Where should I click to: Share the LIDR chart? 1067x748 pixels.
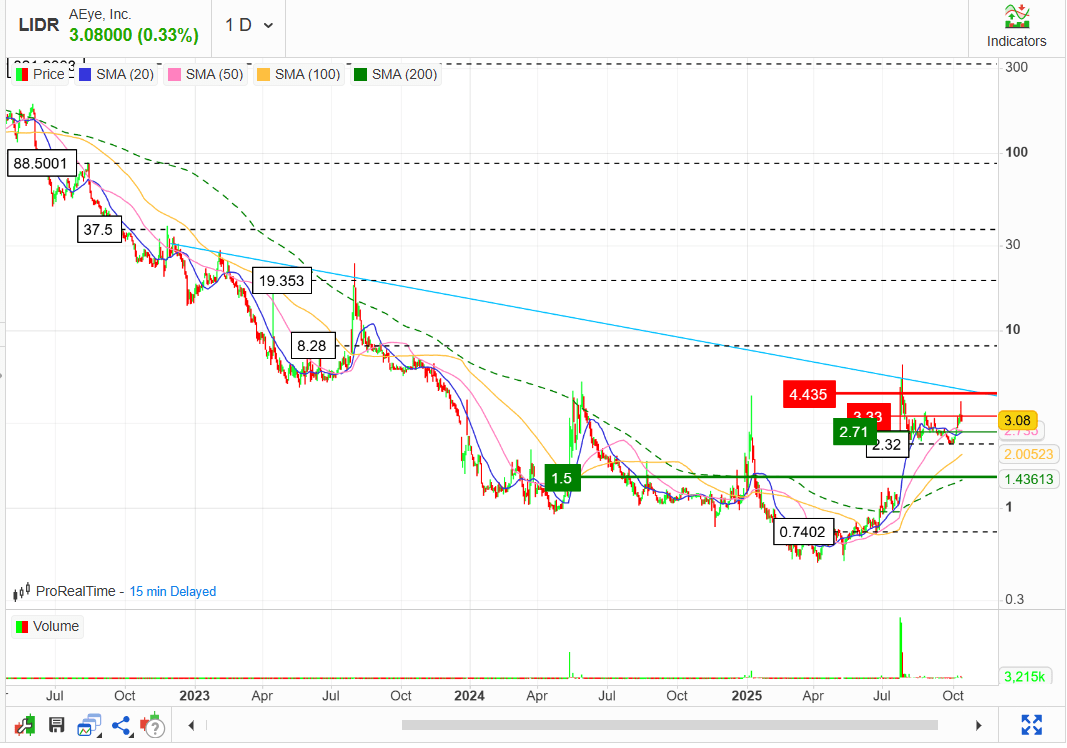click(x=121, y=726)
